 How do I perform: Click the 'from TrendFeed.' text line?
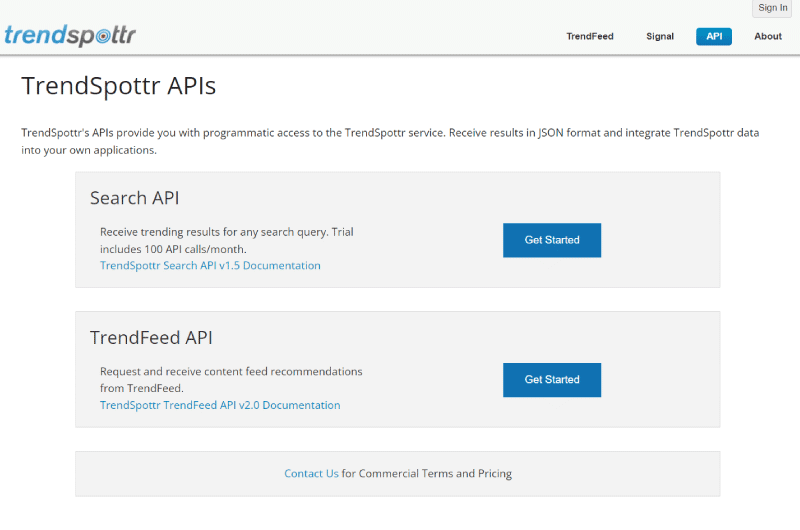pyautogui.click(x=142, y=388)
